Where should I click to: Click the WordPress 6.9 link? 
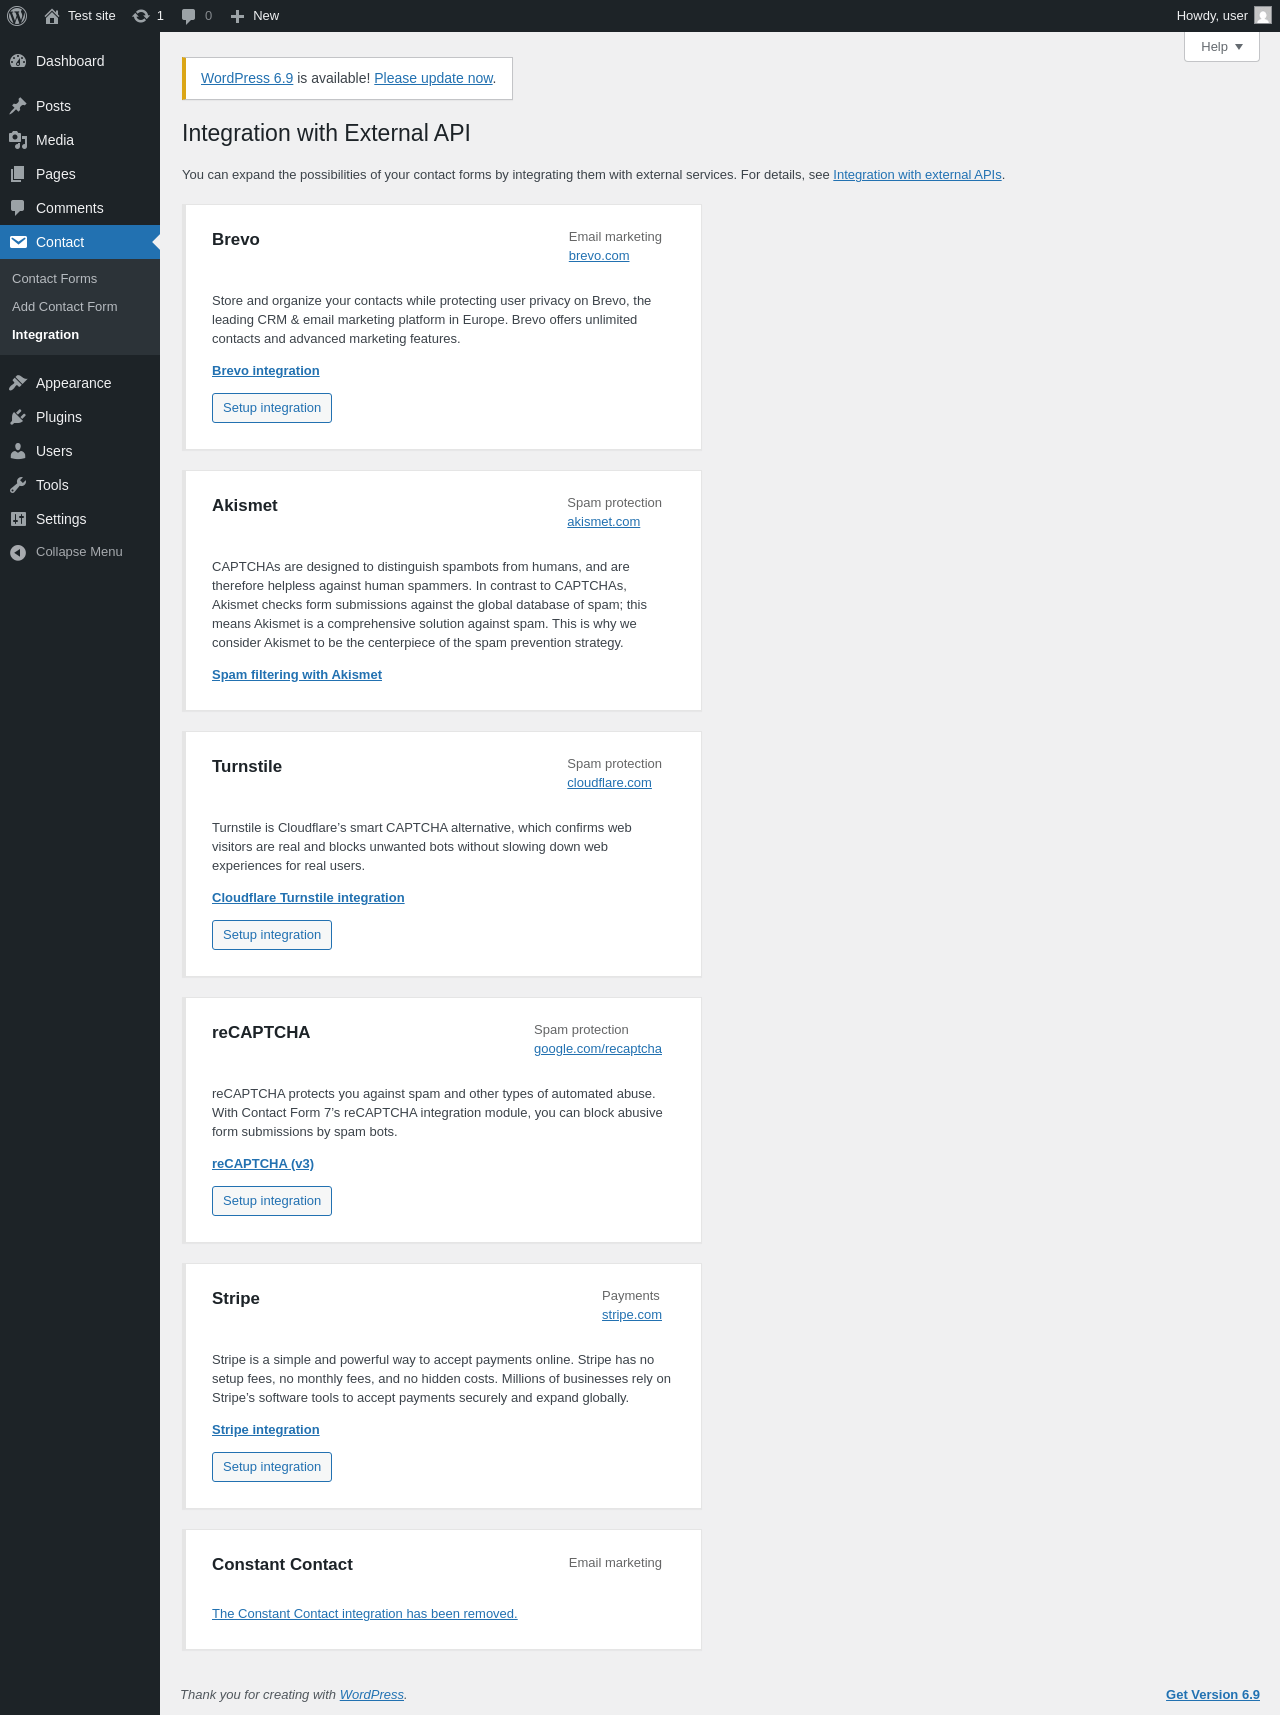[247, 78]
